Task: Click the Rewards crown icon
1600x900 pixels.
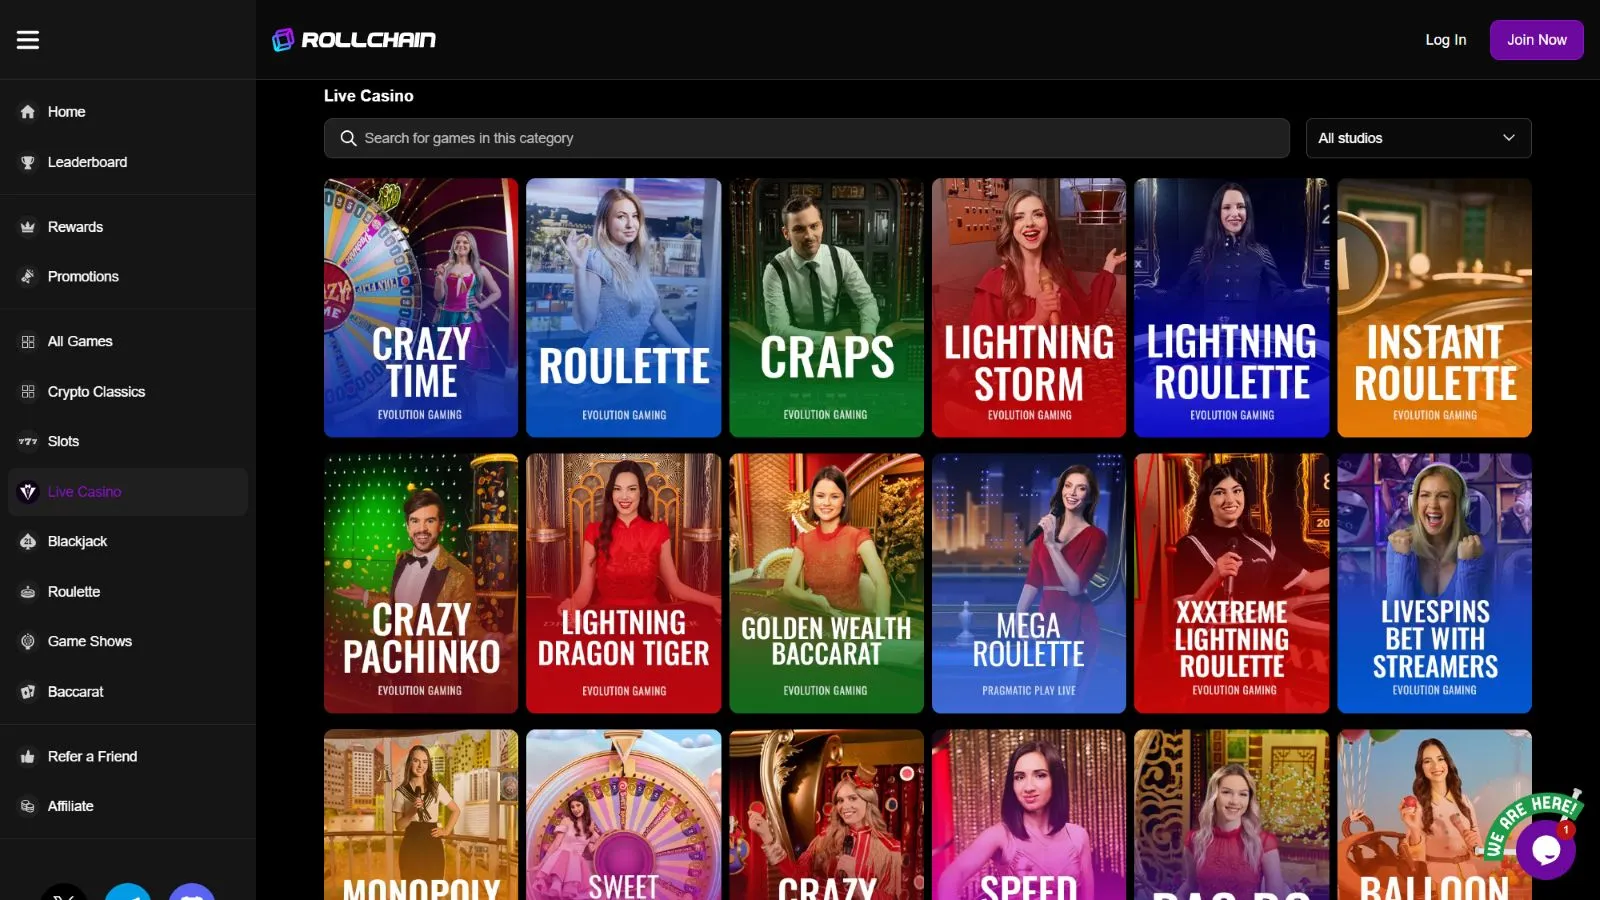Action: tap(28, 227)
